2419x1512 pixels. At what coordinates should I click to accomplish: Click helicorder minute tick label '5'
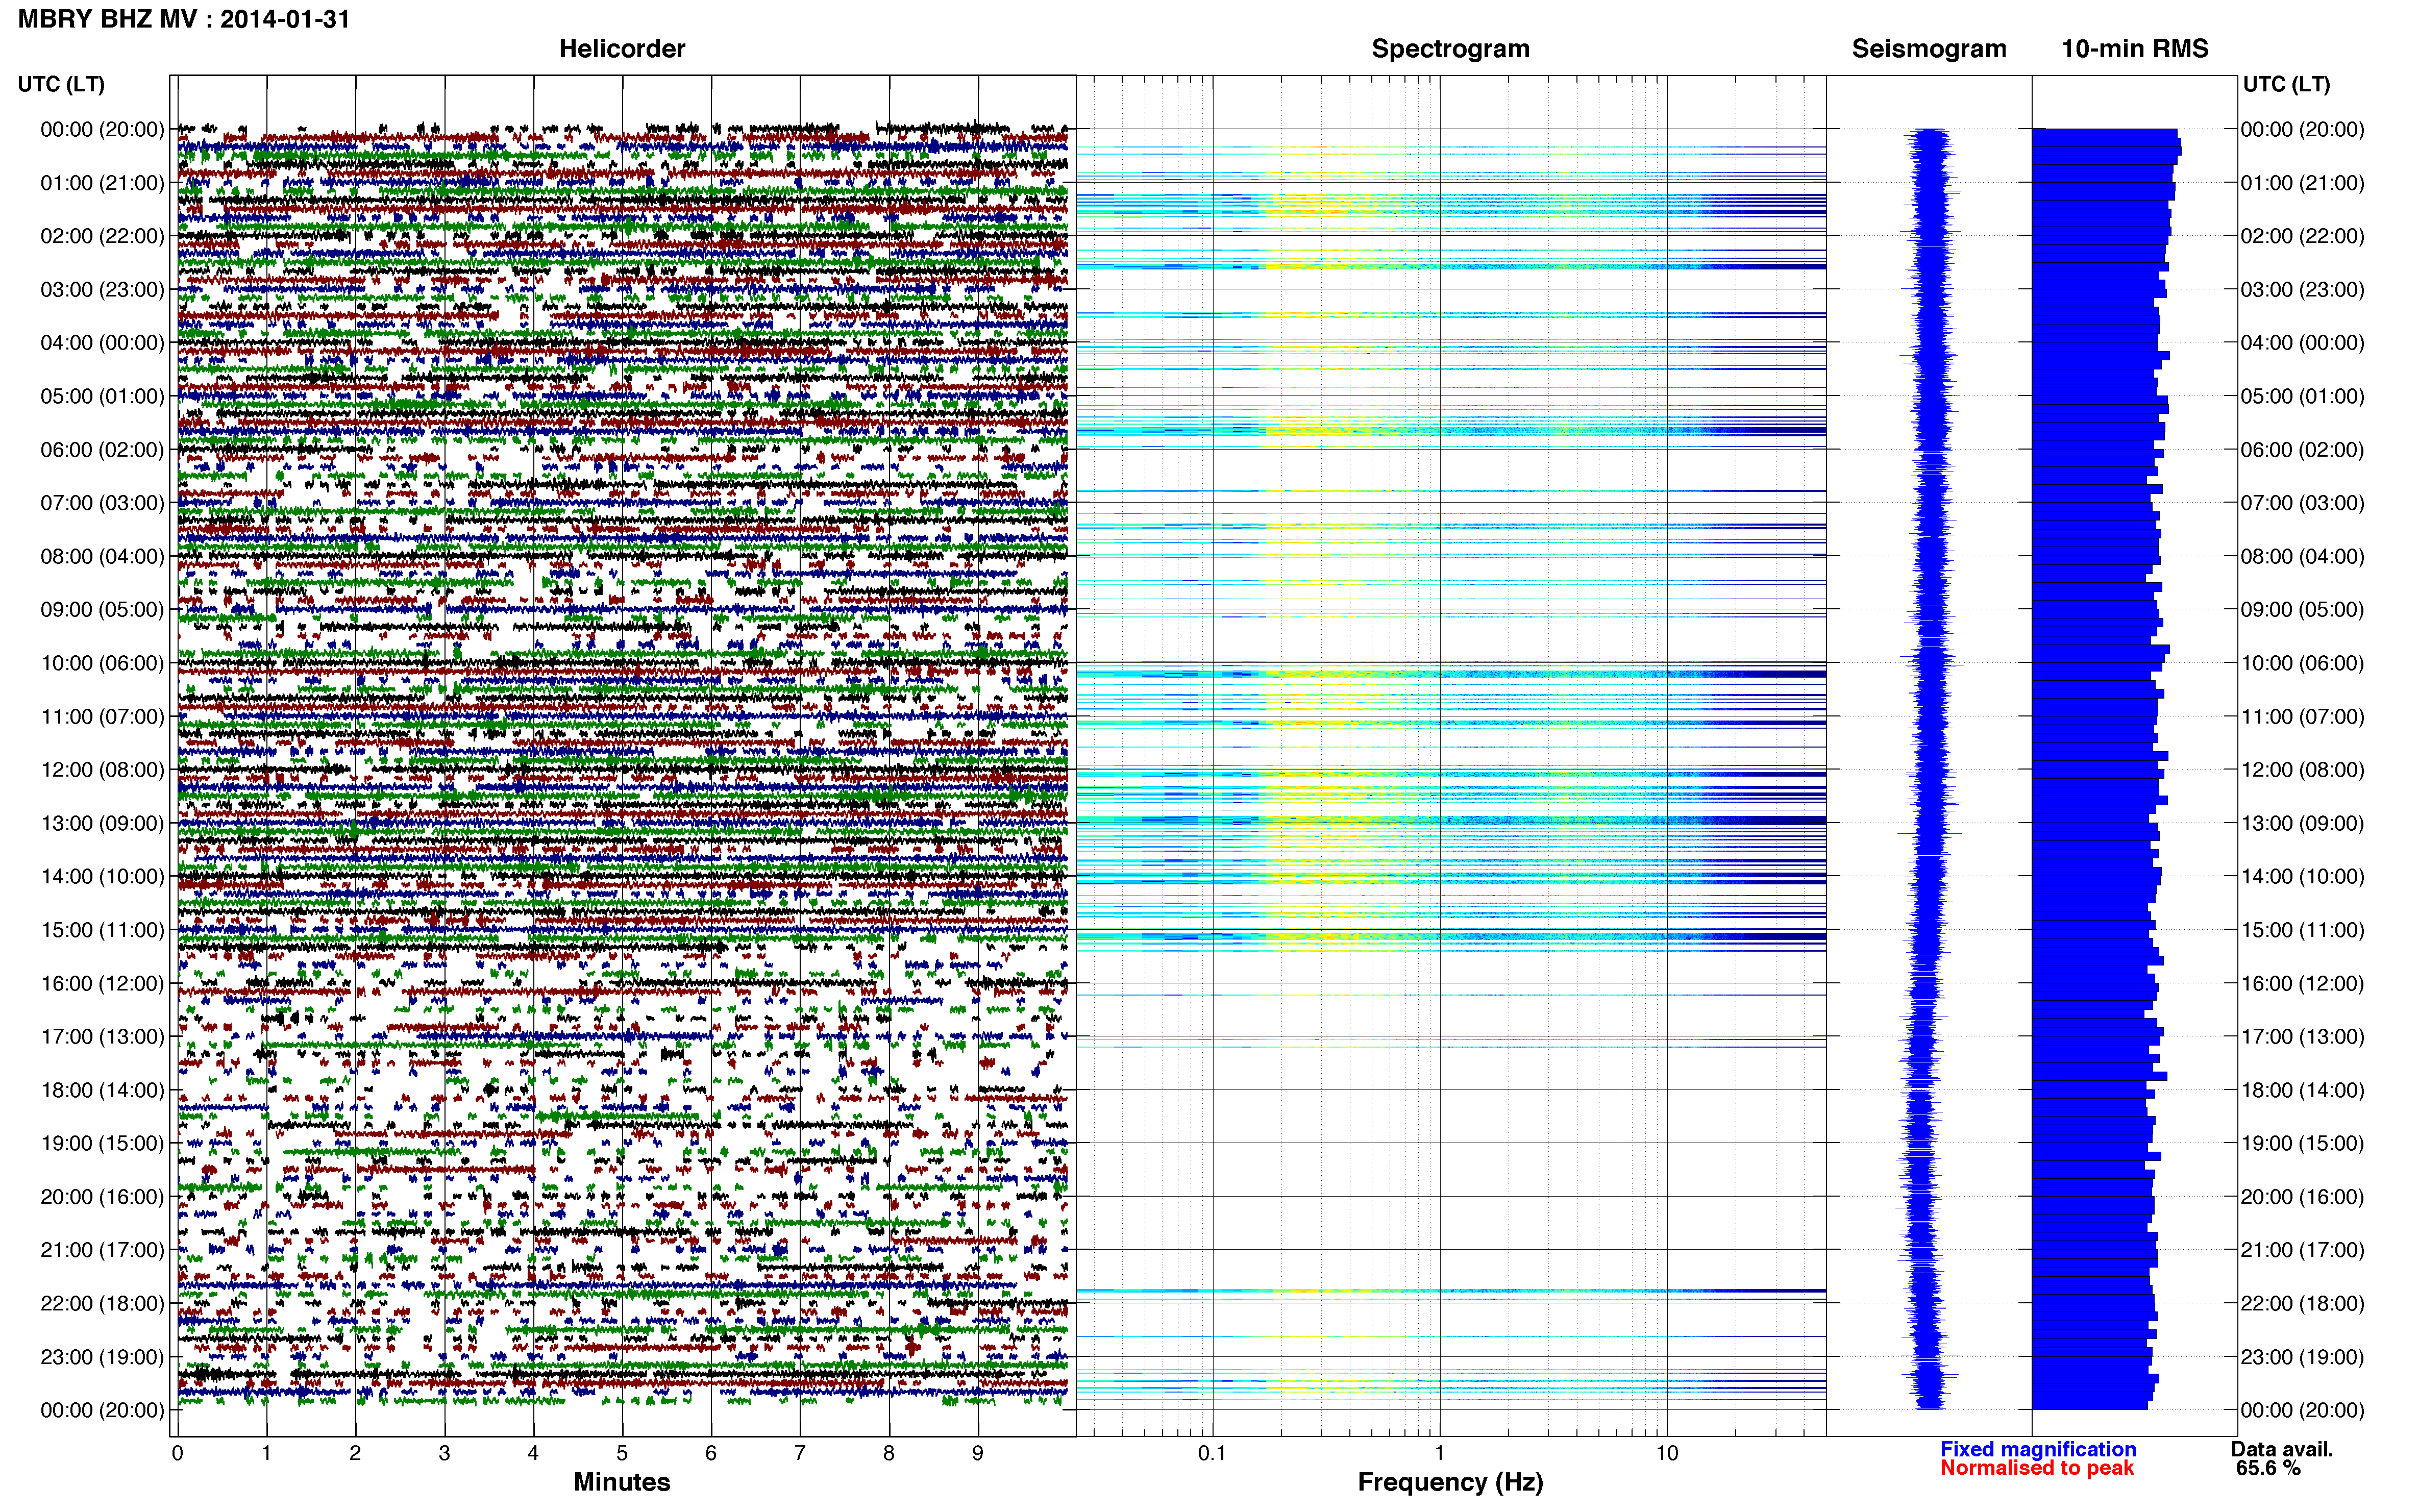coord(622,1453)
